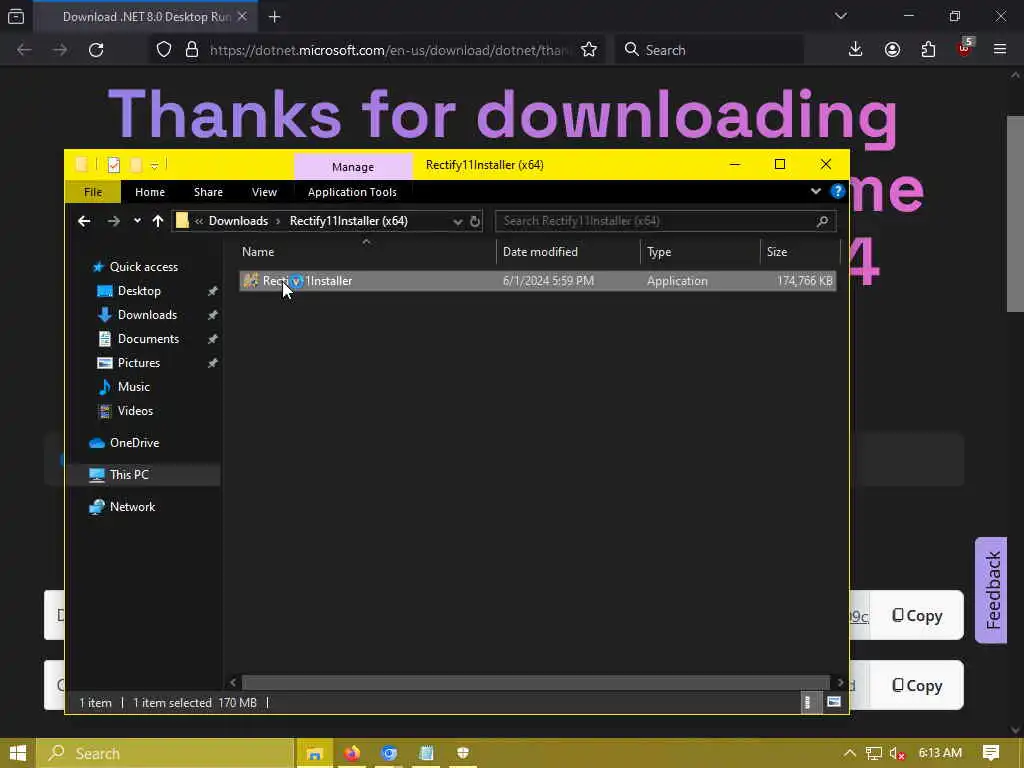The image size is (1024, 768).
Task: Open the Feedback tab on webpage
Action: (x=992, y=590)
